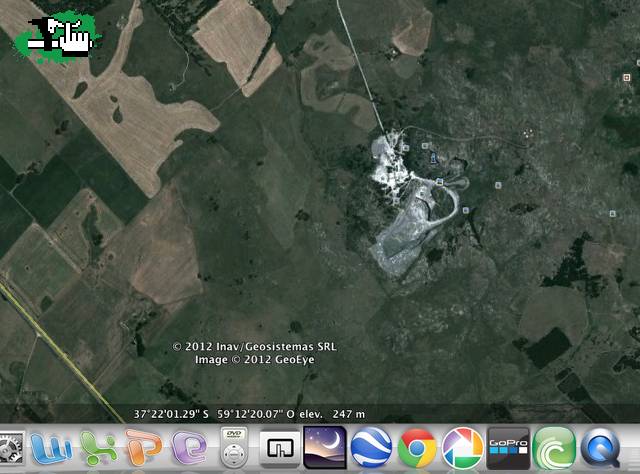Open Microsoft PowerPoint in the Dock
This screenshot has height=474, width=640.
pyautogui.click(x=144, y=448)
